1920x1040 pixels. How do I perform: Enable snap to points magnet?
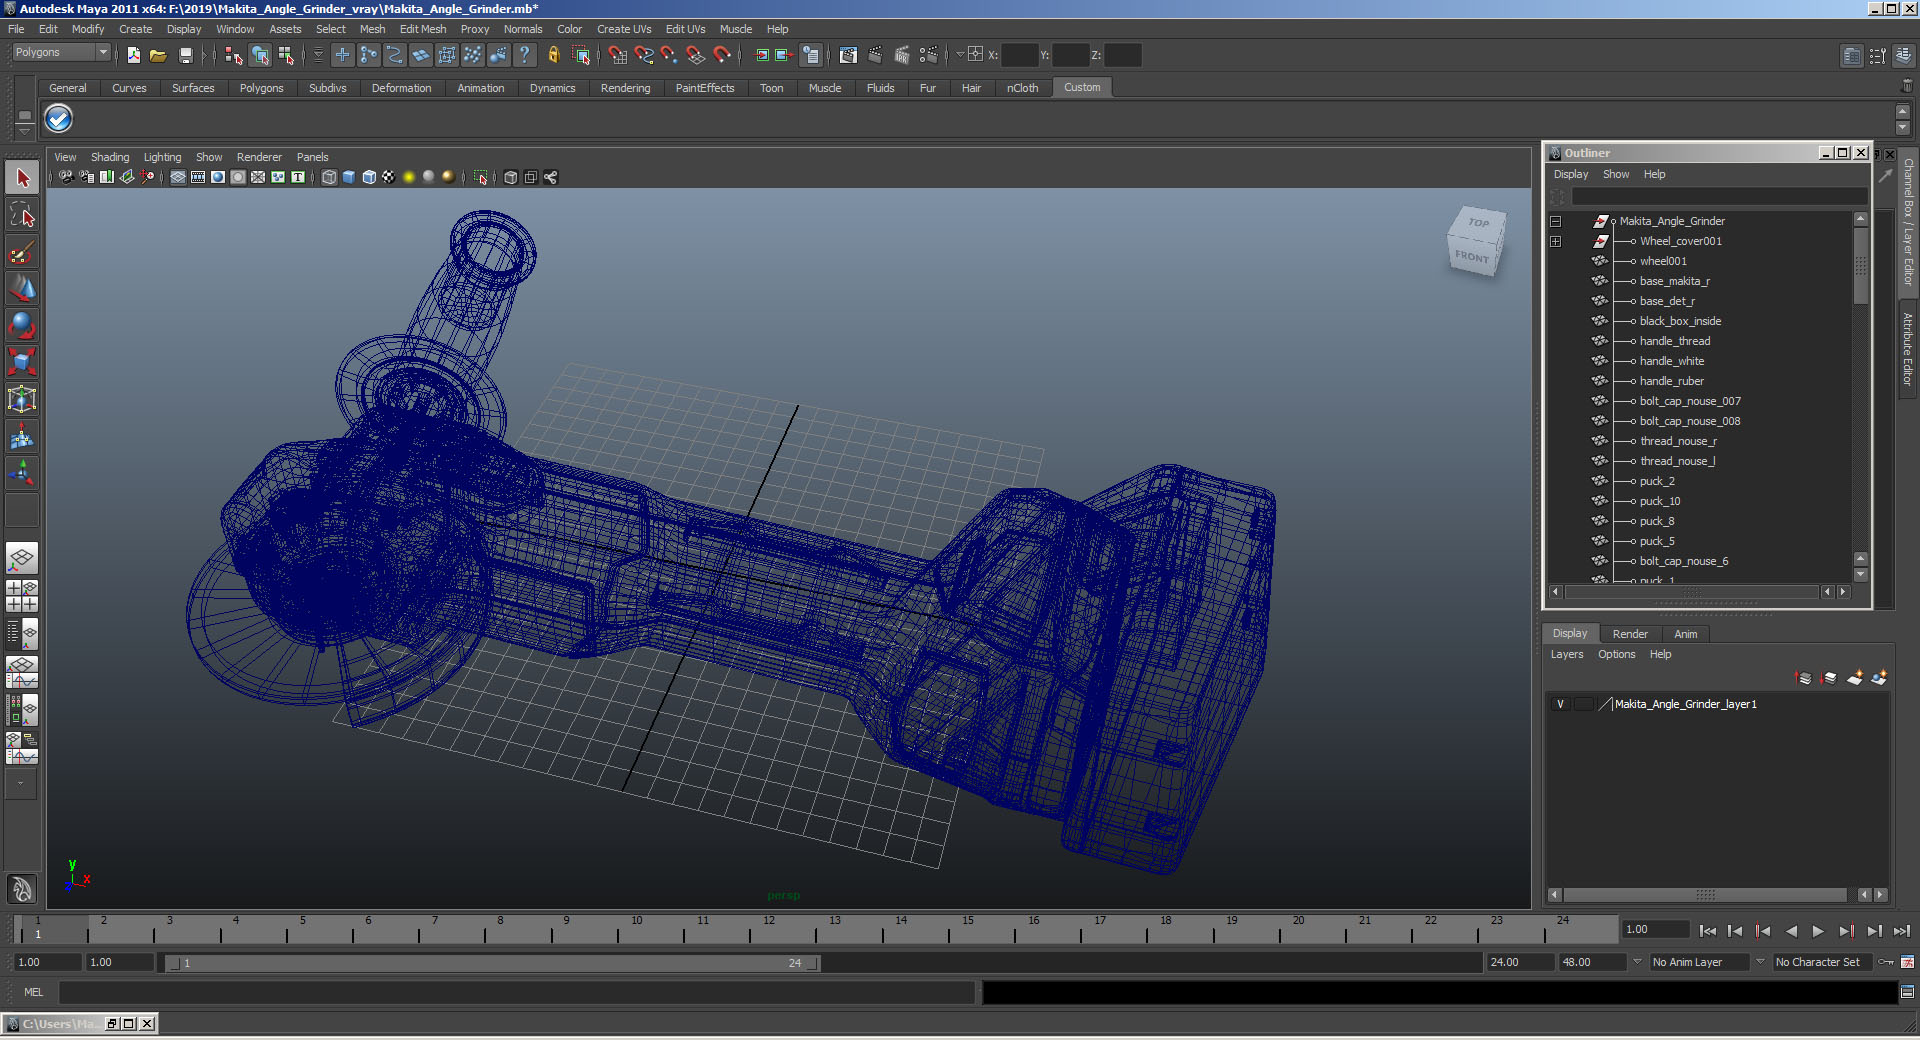point(670,55)
